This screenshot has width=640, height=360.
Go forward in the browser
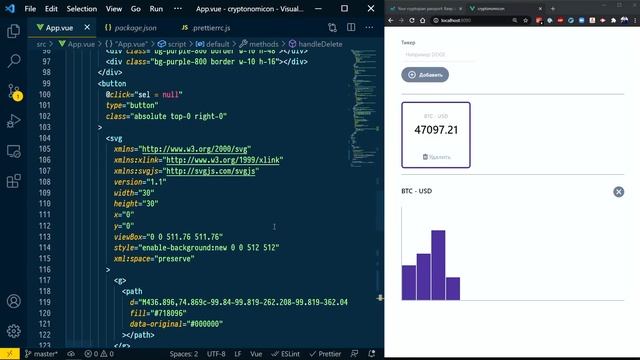point(401,20)
